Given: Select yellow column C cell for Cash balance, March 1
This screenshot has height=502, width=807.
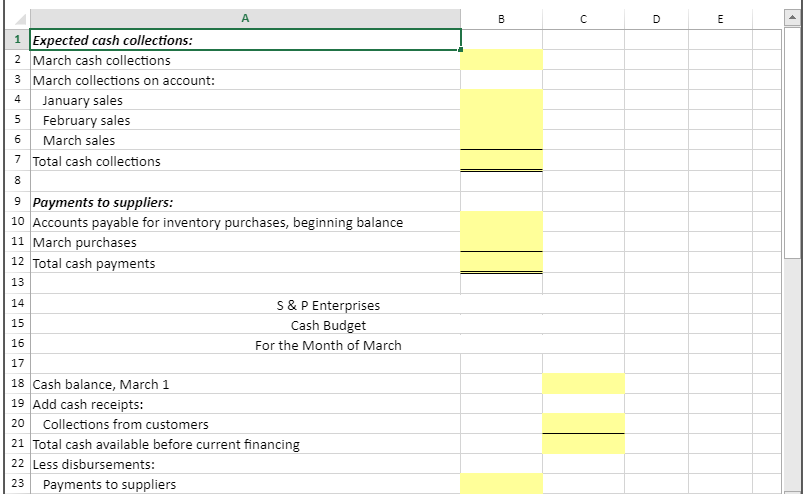Looking at the screenshot, I should (583, 384).
